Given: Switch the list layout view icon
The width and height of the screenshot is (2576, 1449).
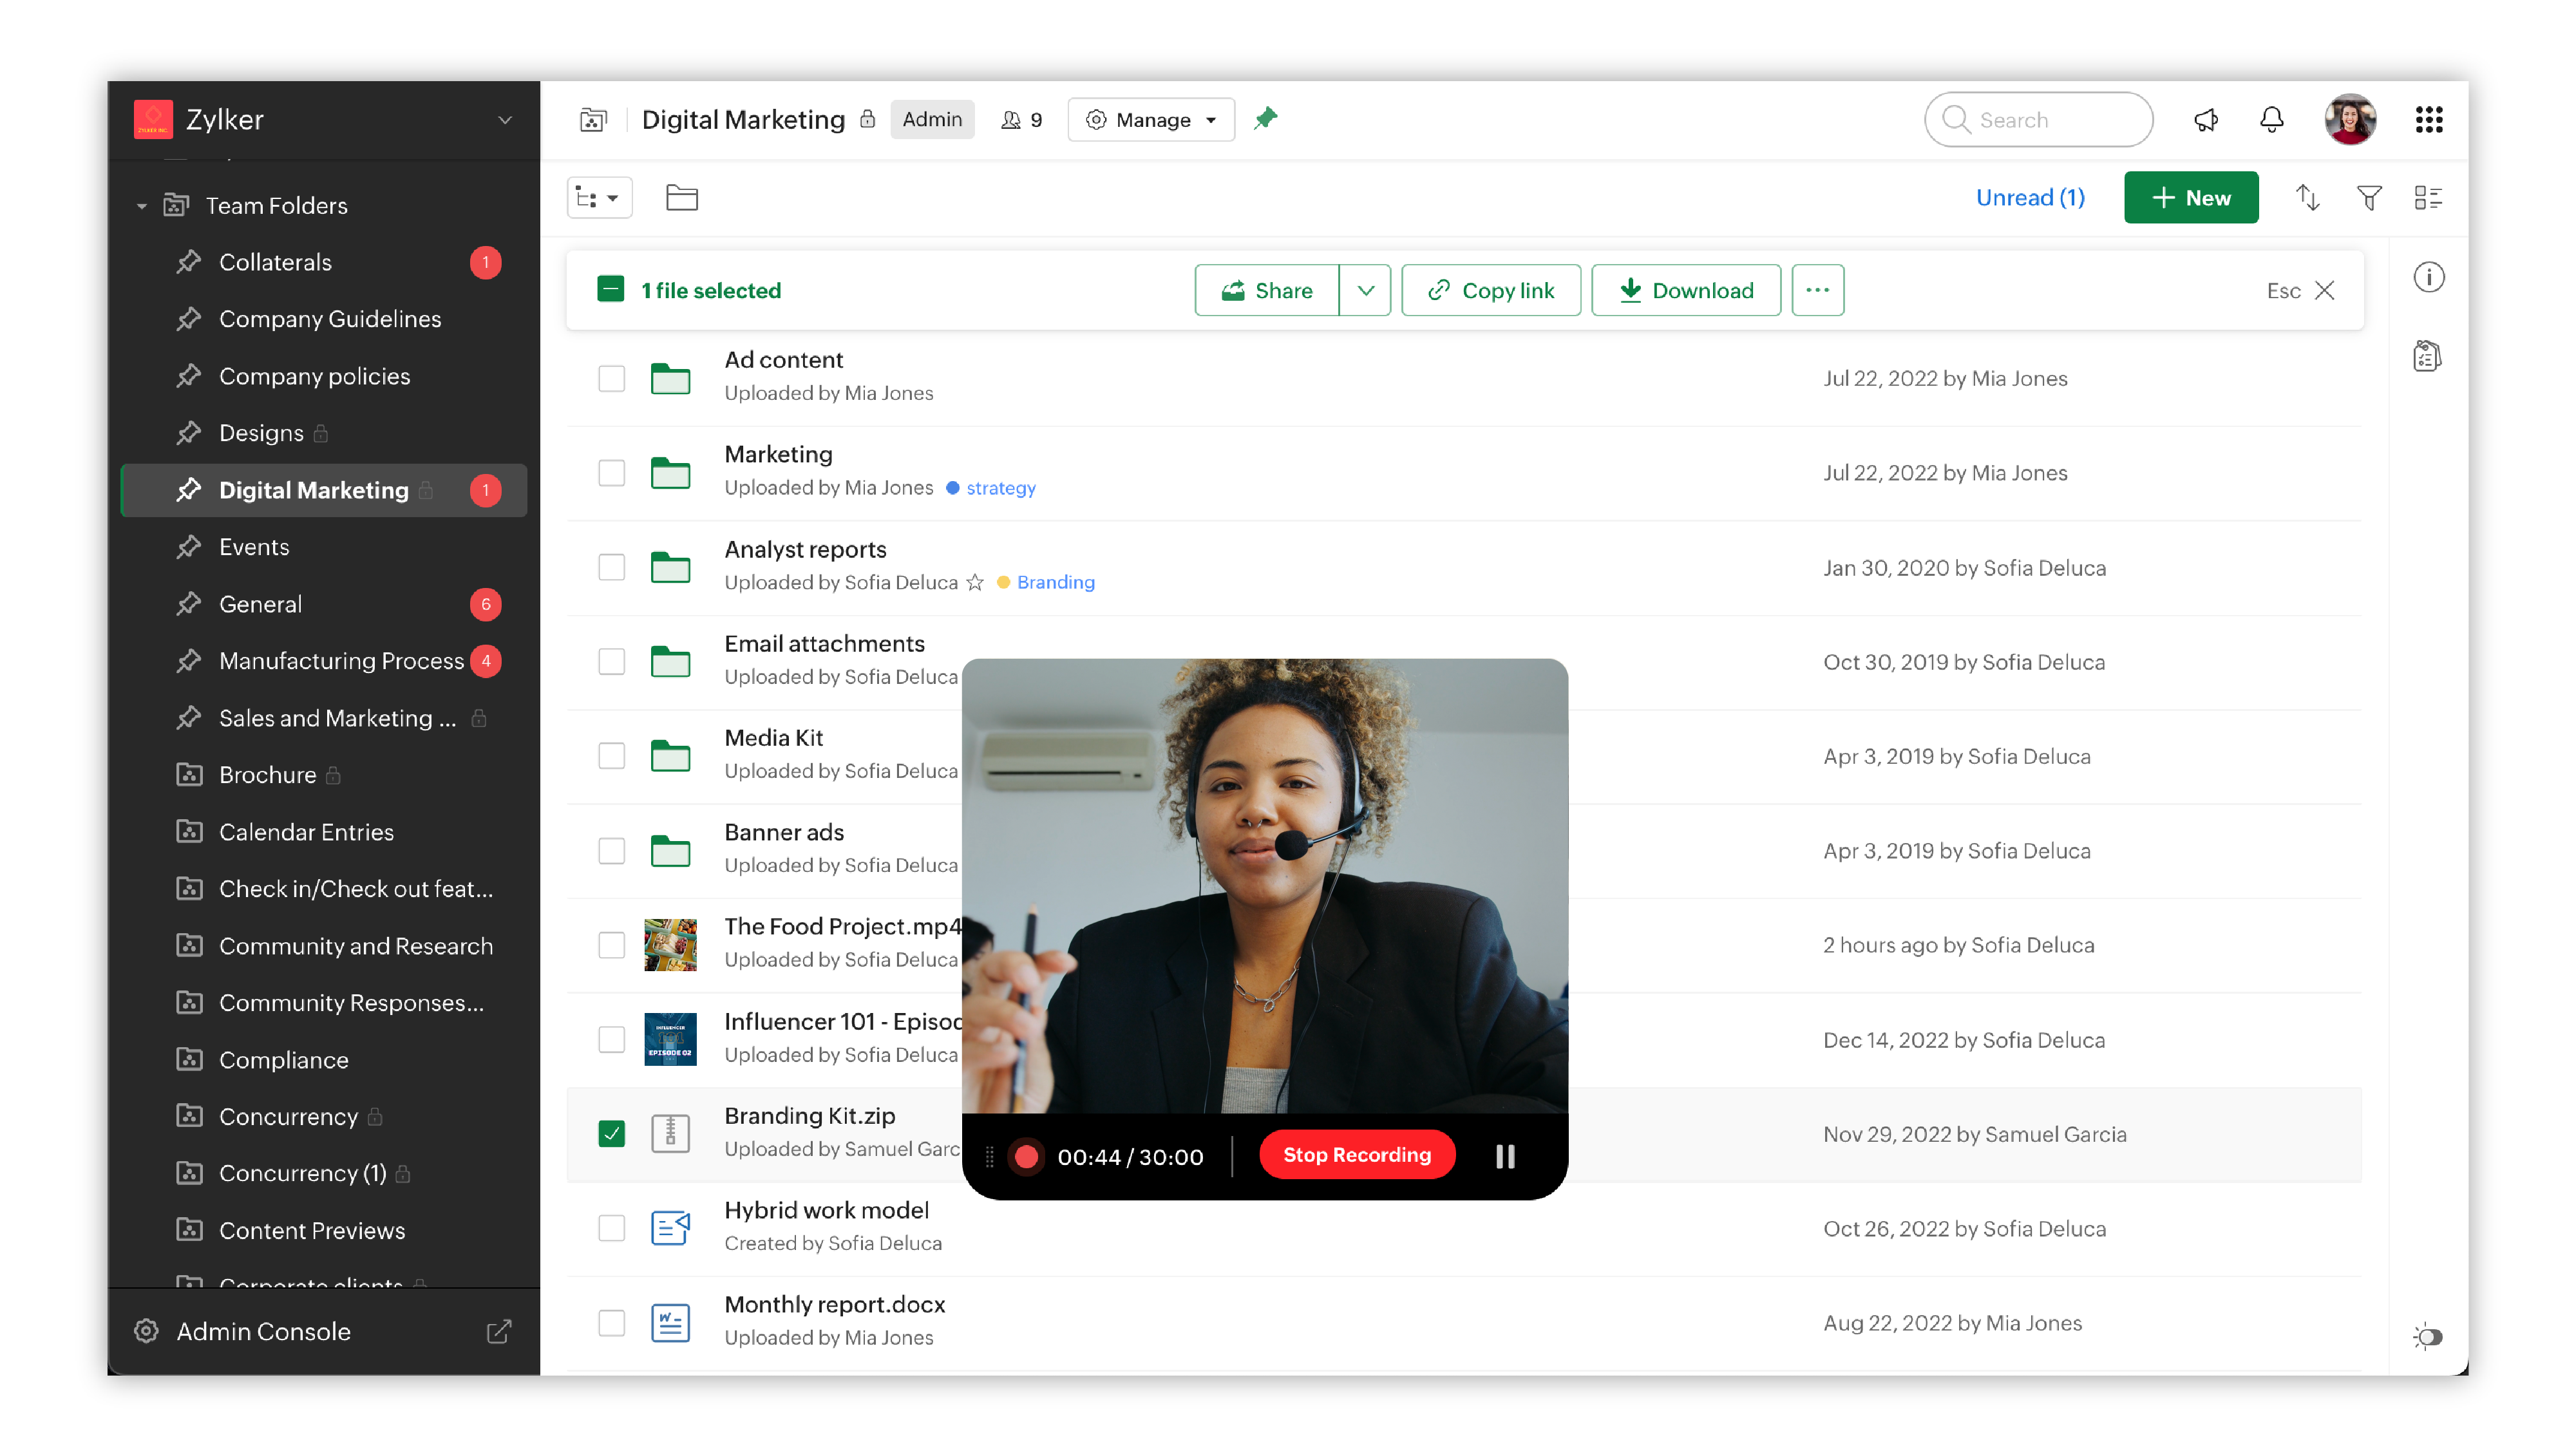Looking at the screenshot, I should 2428,198.
